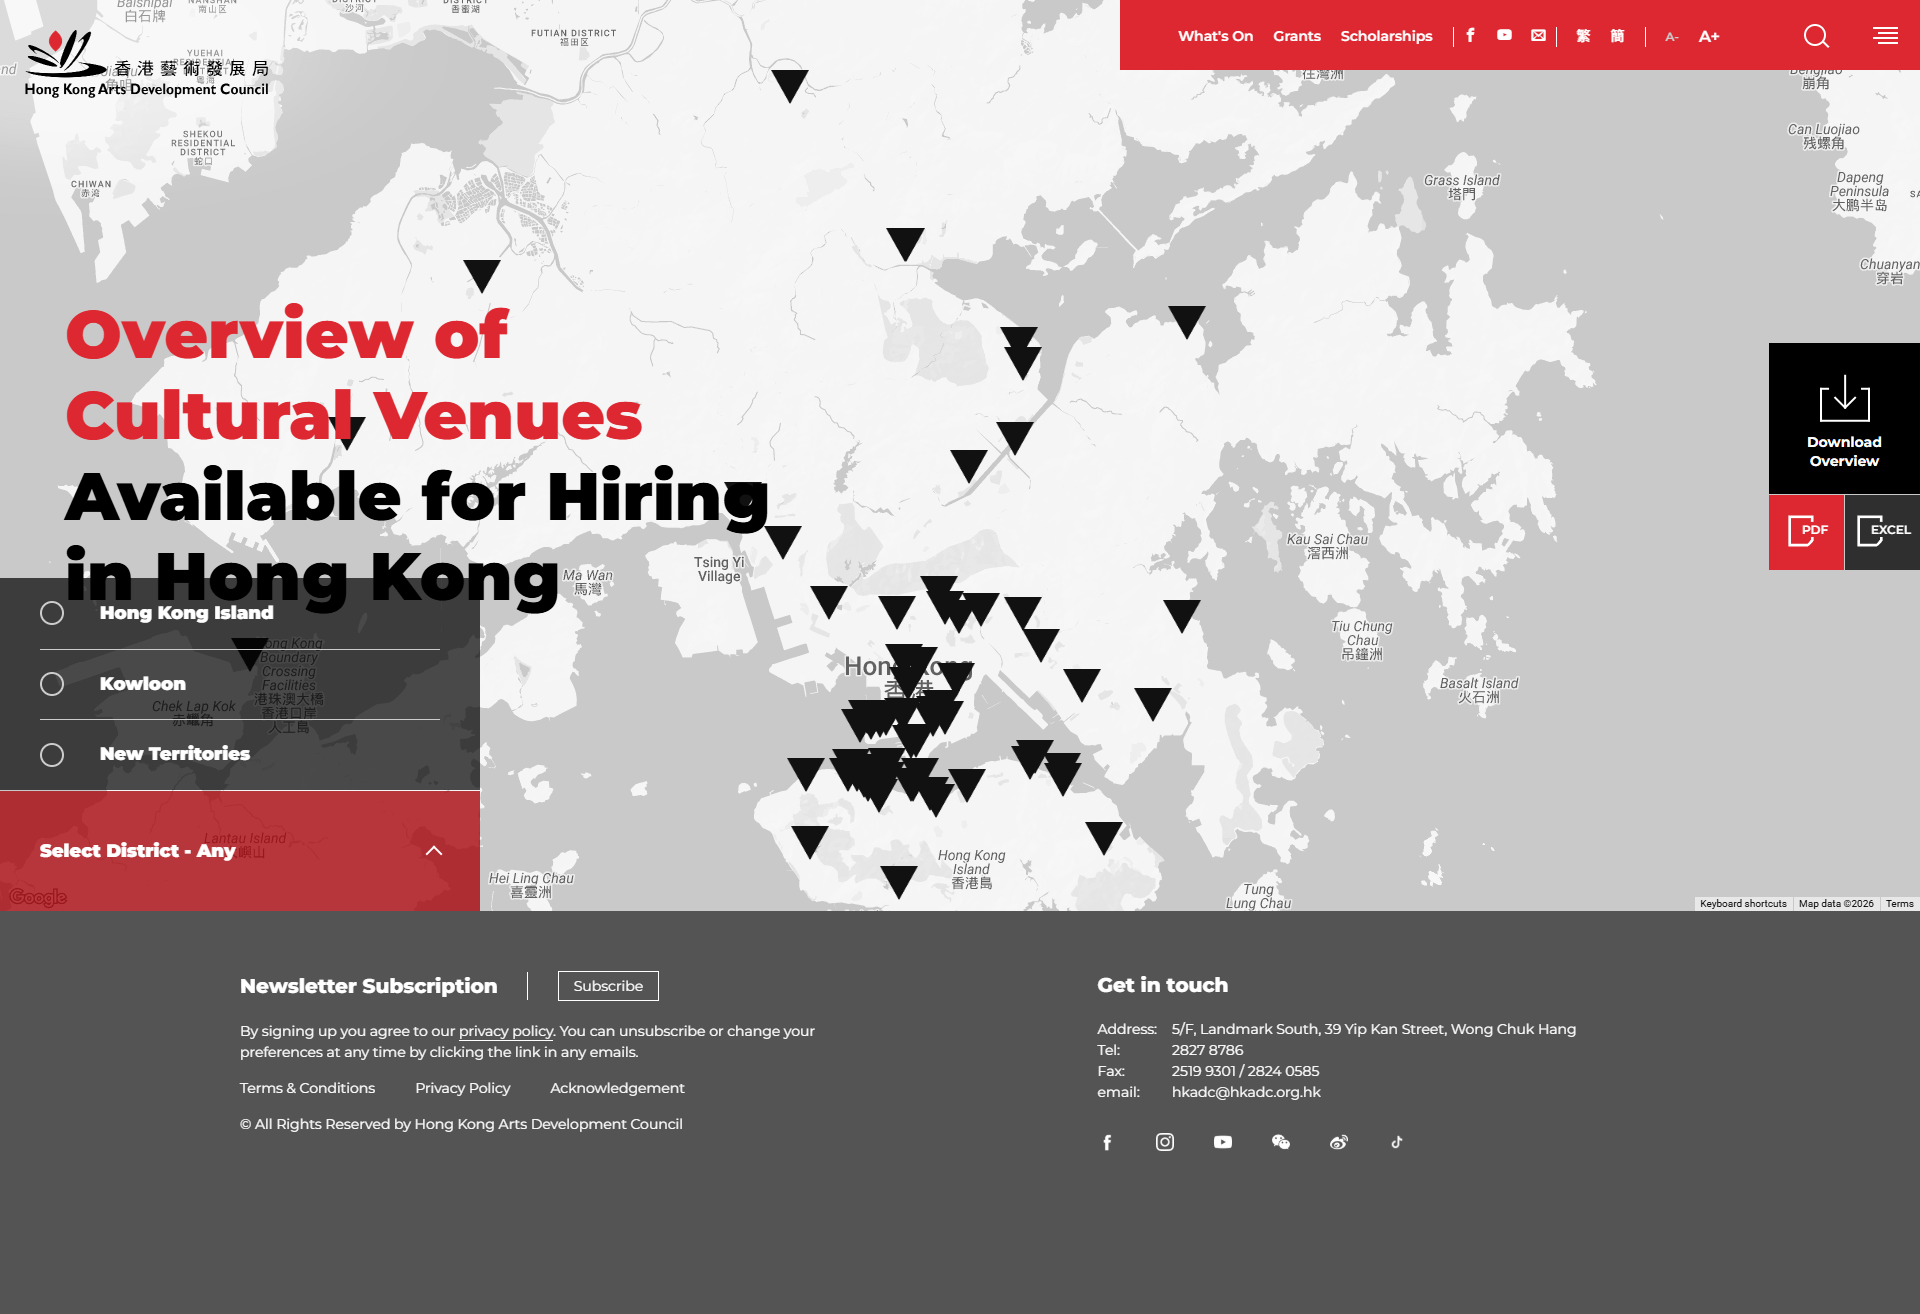Viewport: 1920px width, 1314px height.
Task: Click the newsletter Subscribe button
Action: (608, 986)
